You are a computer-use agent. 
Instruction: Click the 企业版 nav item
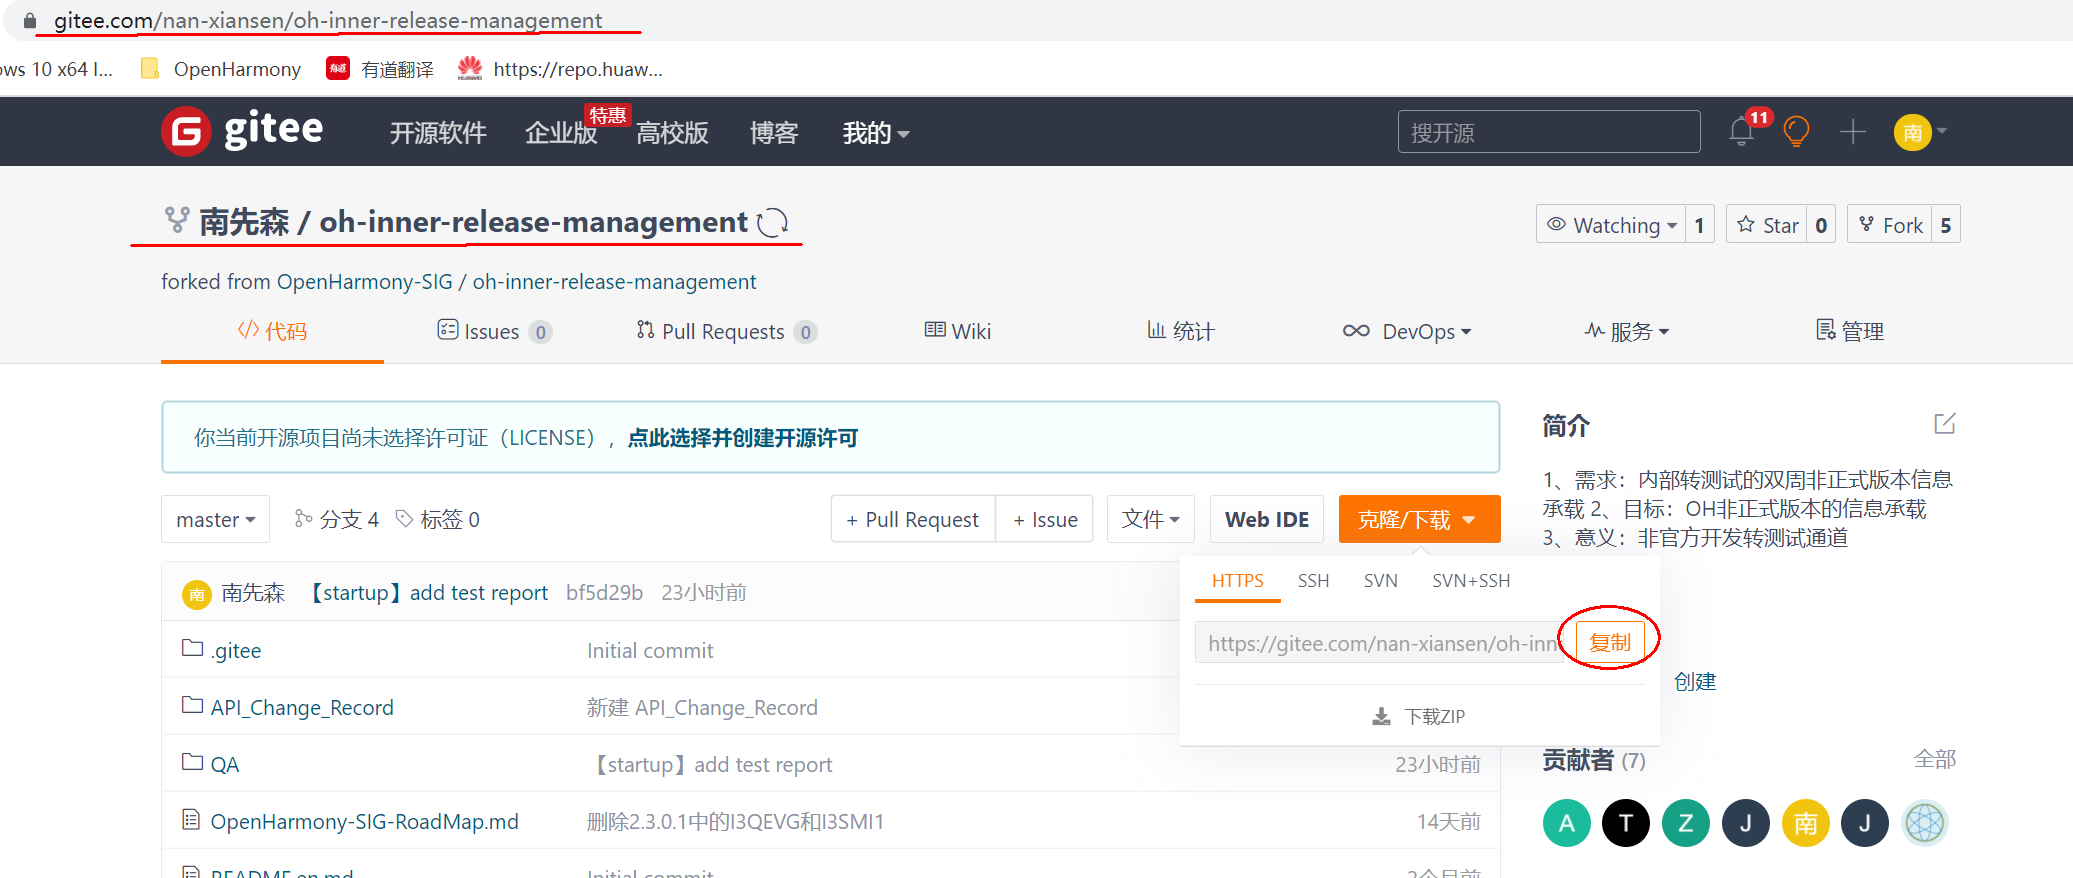coord(561,133)
